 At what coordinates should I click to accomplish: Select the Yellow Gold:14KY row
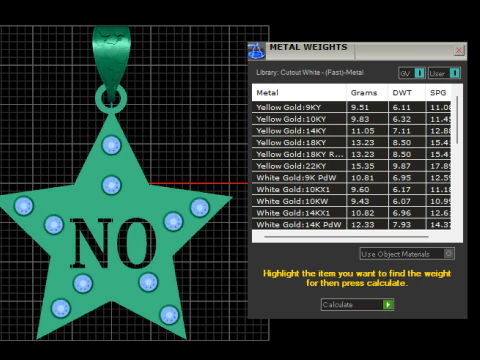click(x=351, y=131)
